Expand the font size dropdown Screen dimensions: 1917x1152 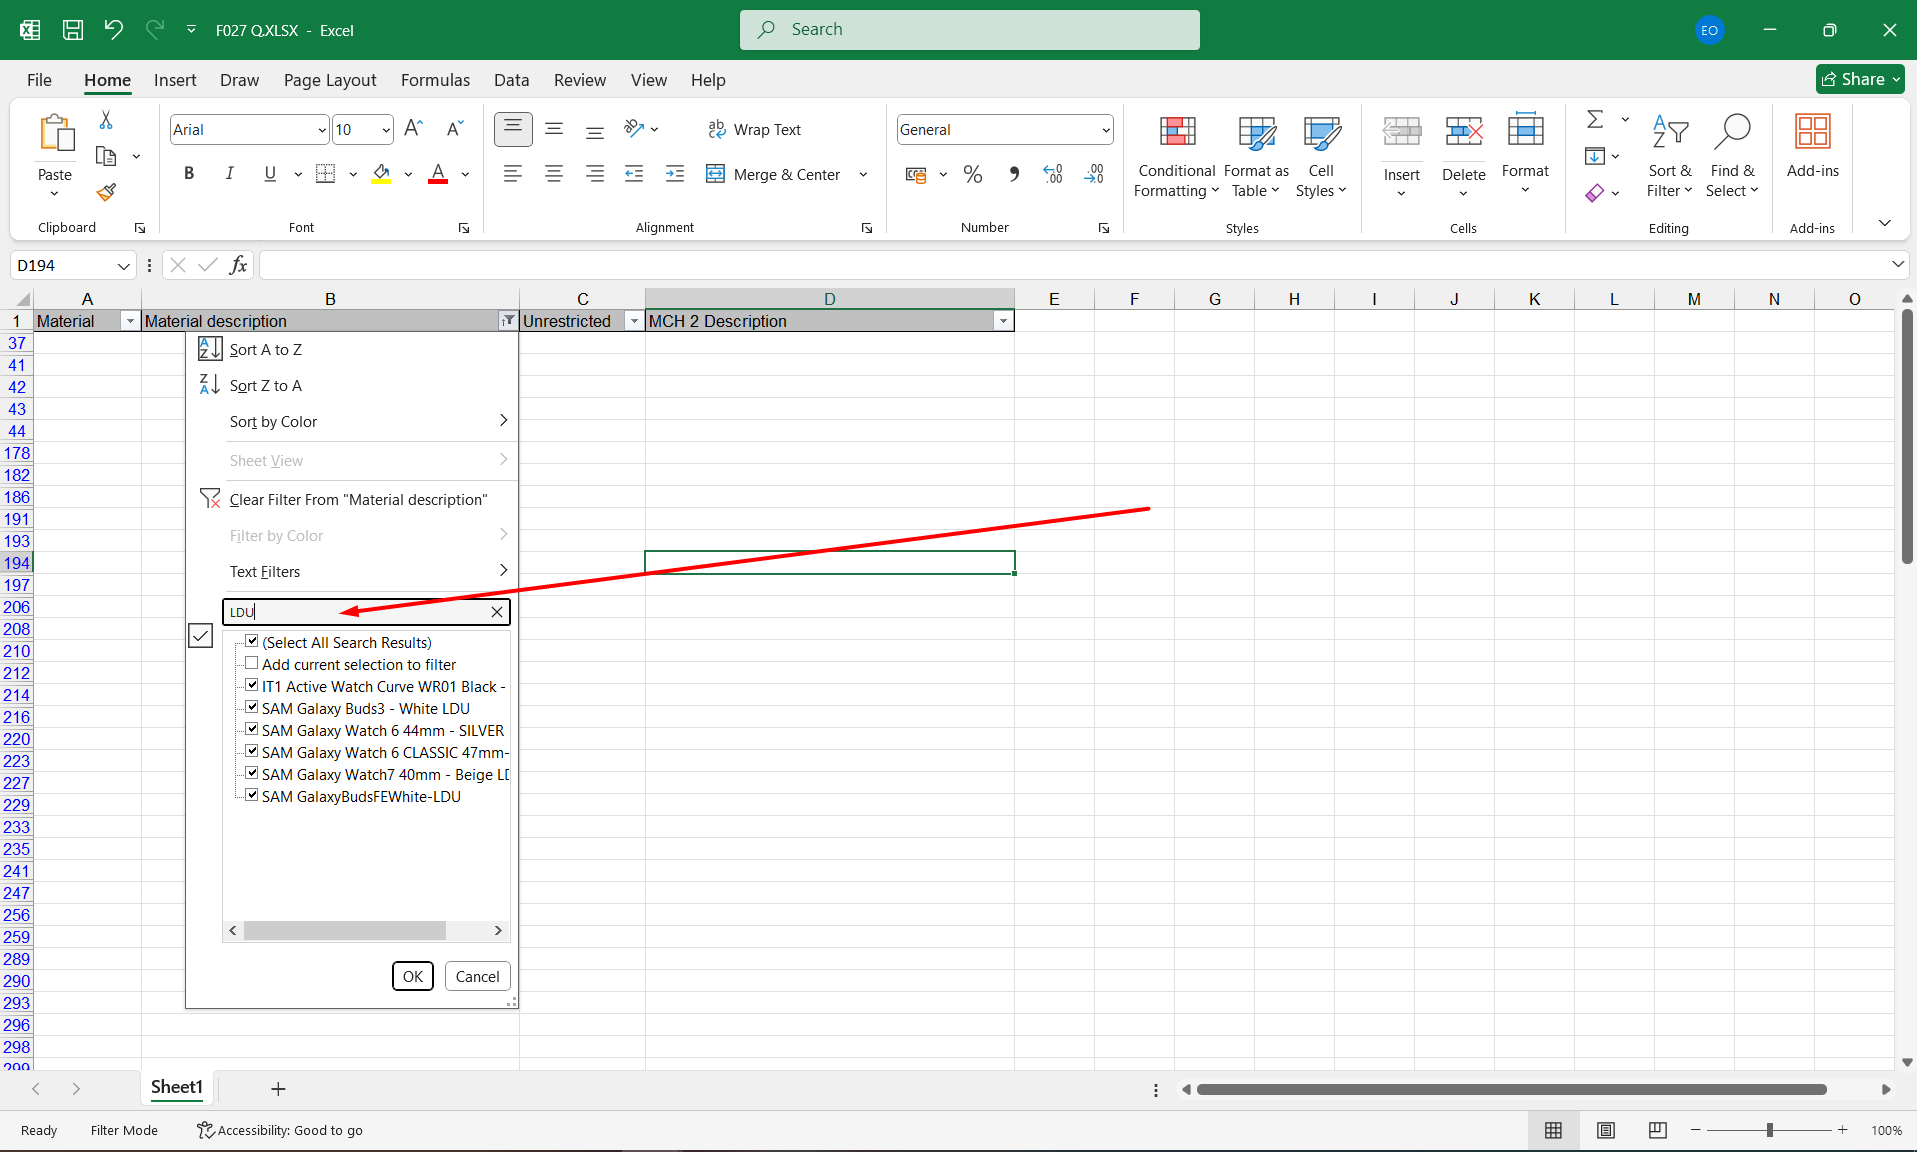pos(386,130)
